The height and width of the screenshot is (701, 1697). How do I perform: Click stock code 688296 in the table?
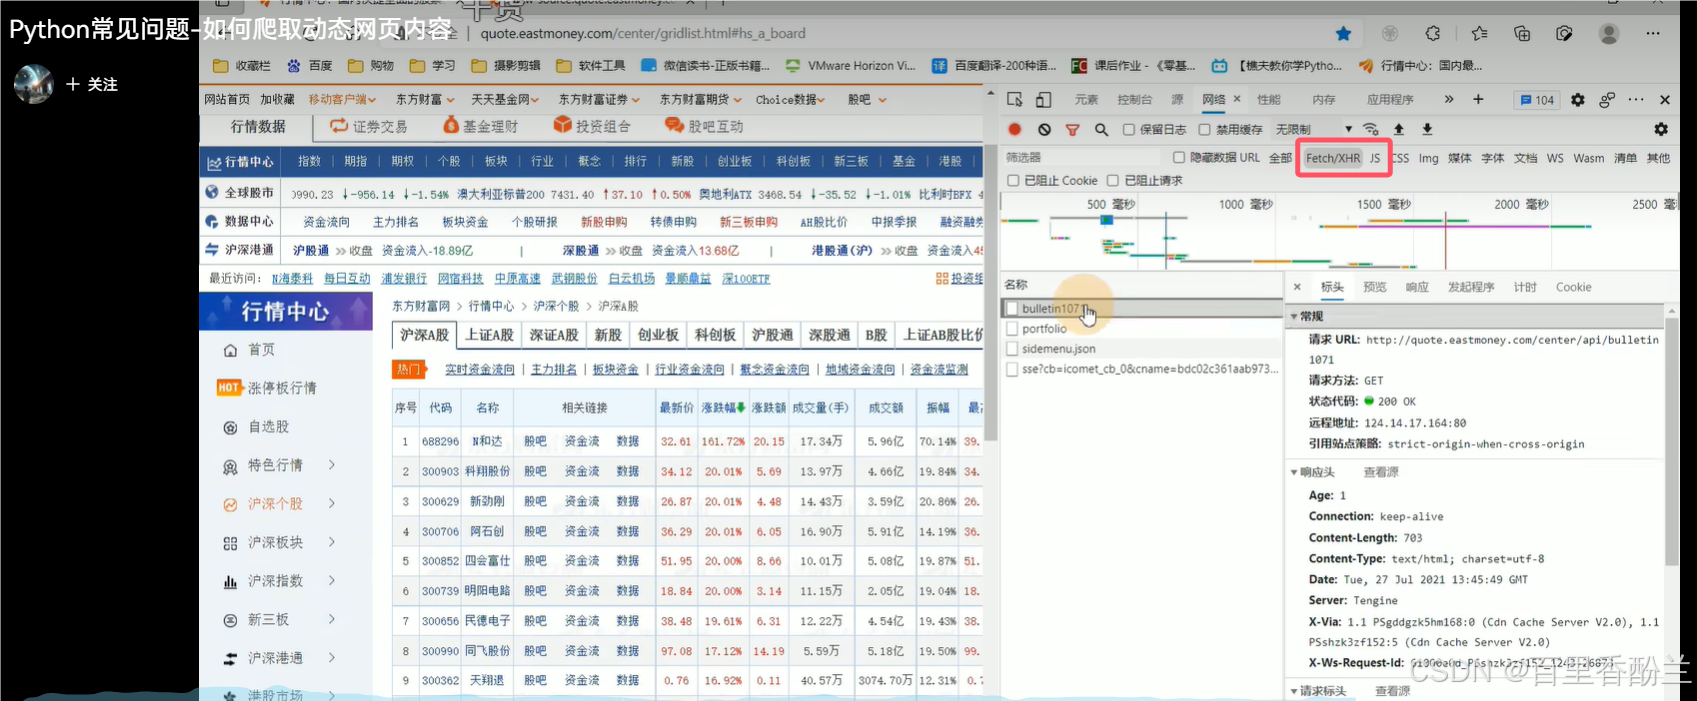point(440,441)
